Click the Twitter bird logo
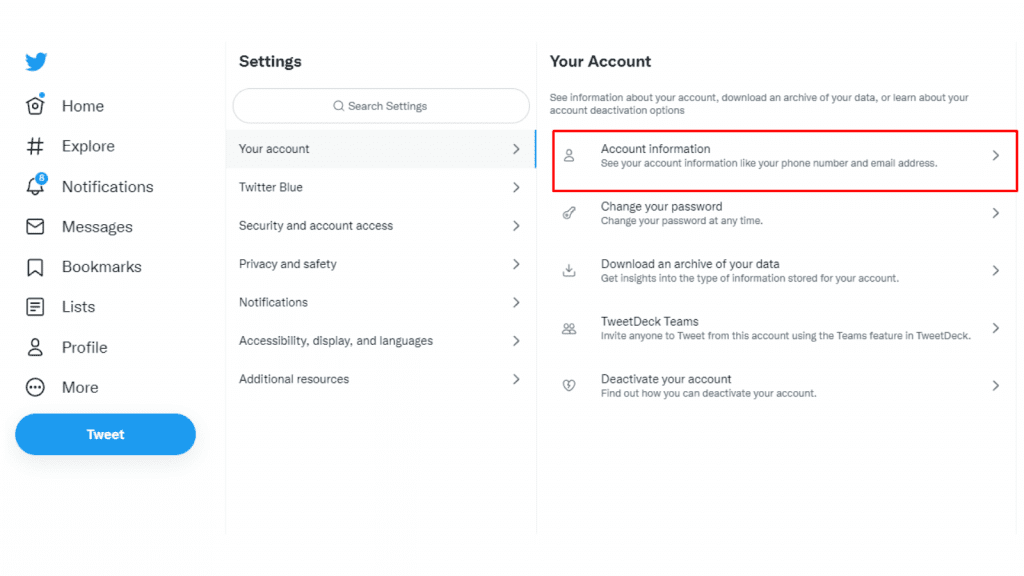Viewport: 1024px width, 576px height. 35,61
